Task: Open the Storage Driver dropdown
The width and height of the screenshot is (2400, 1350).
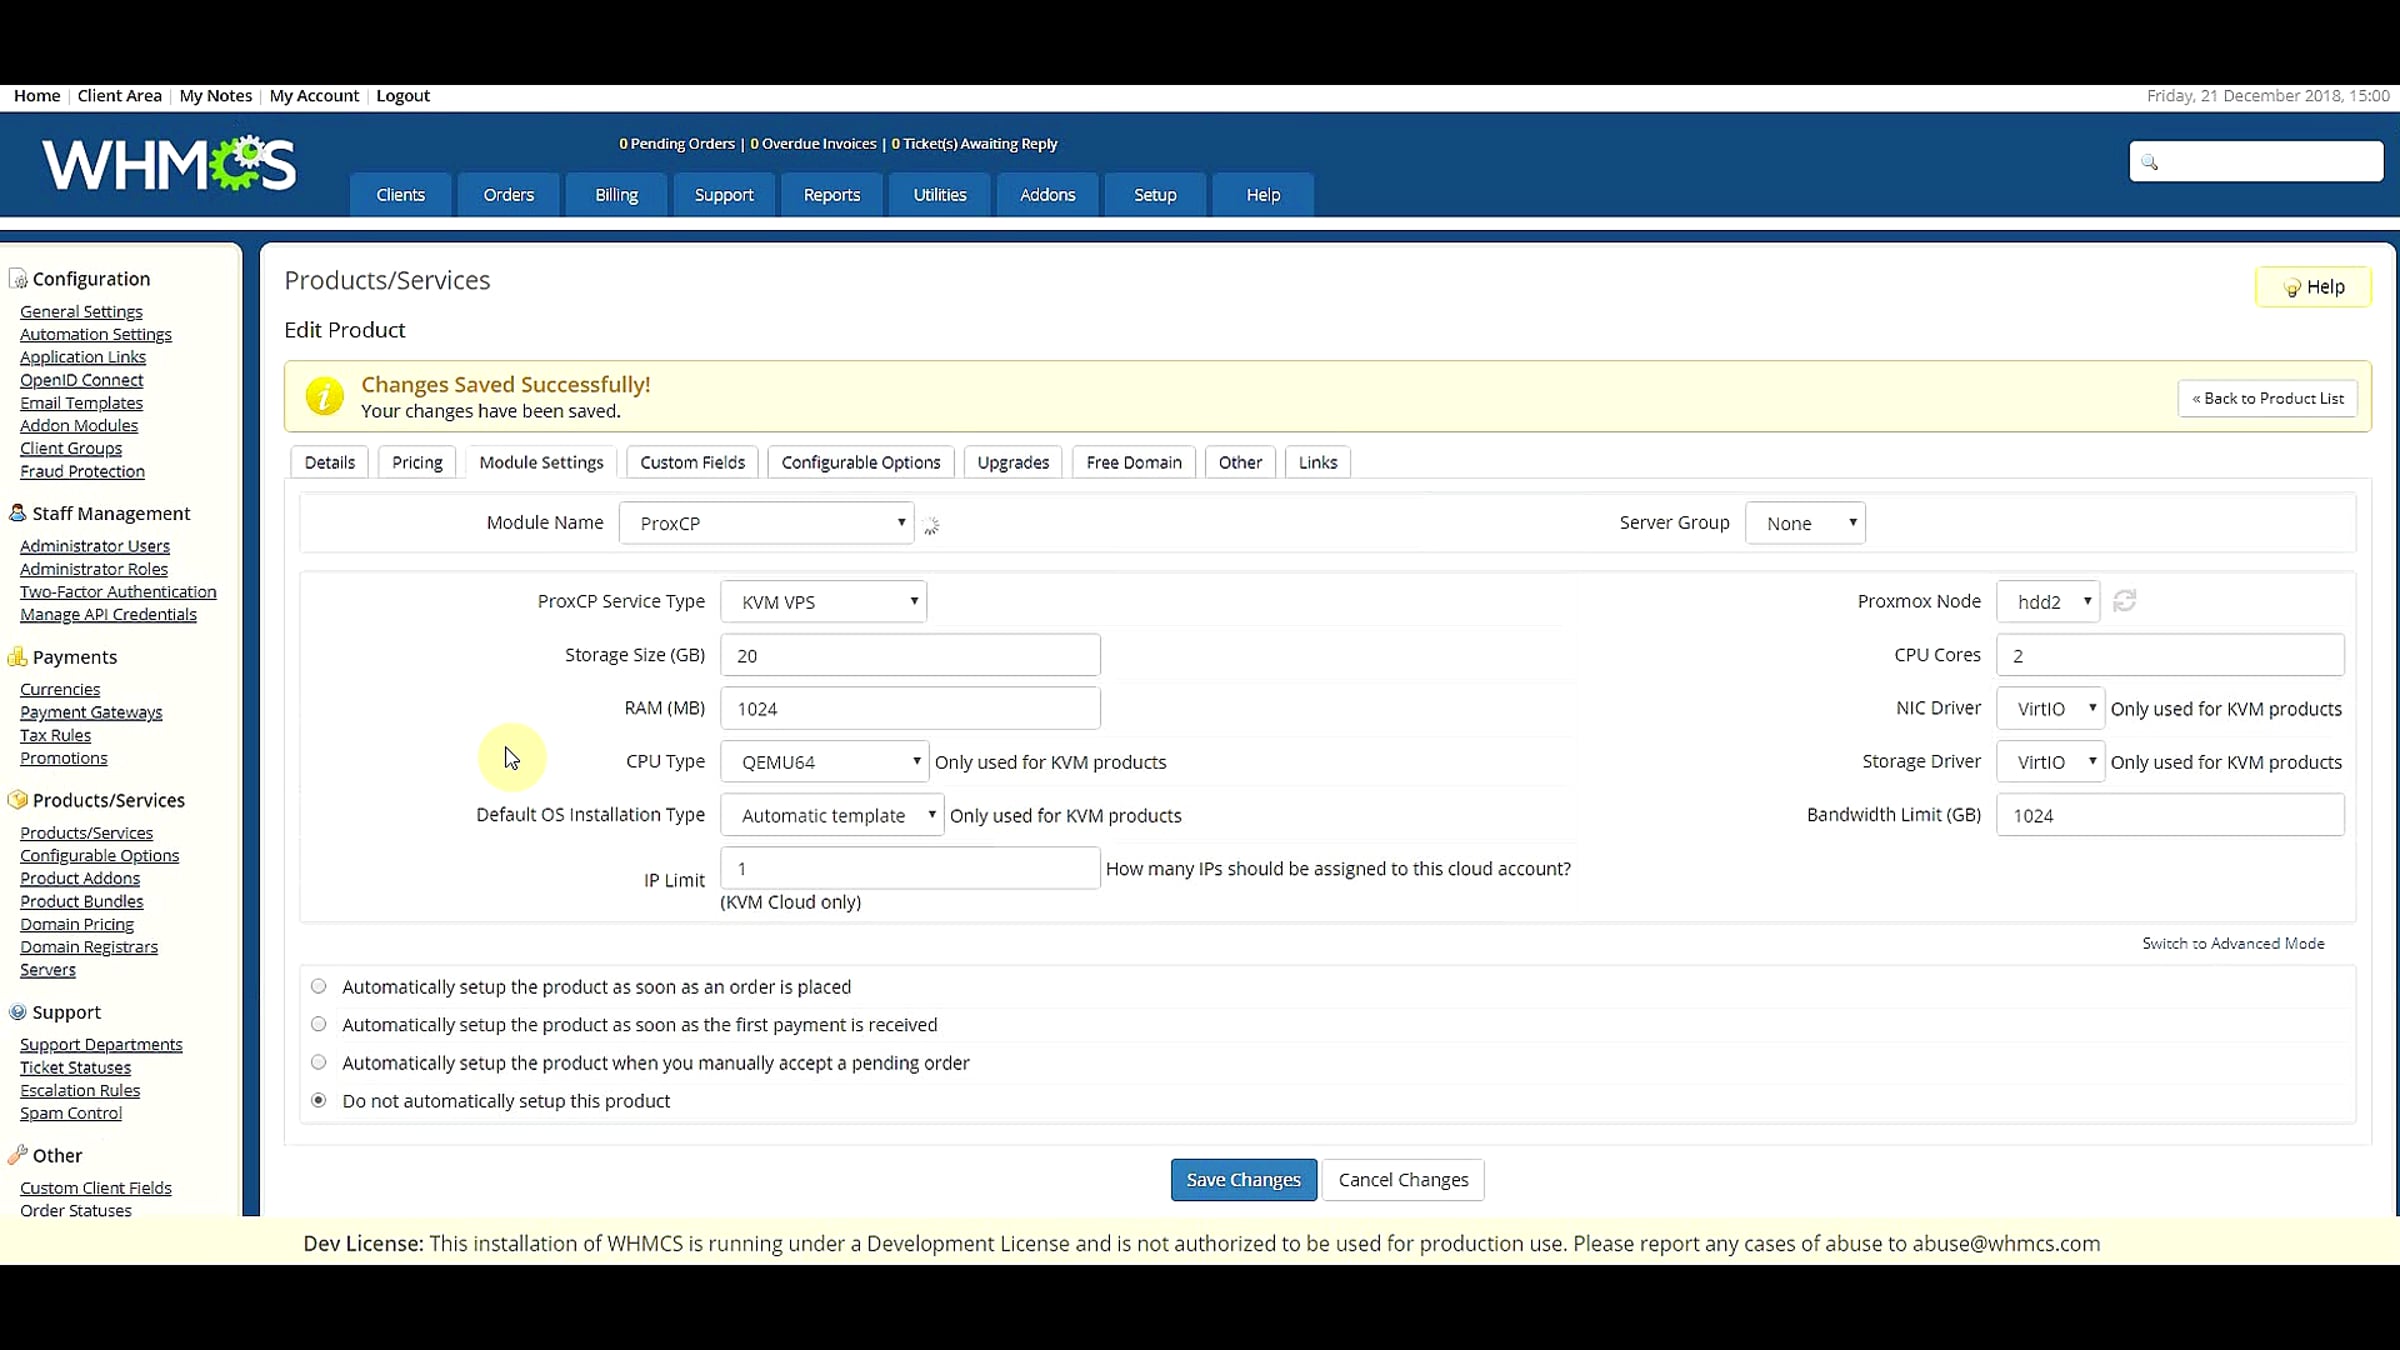Action: (x=2051, y=762)
